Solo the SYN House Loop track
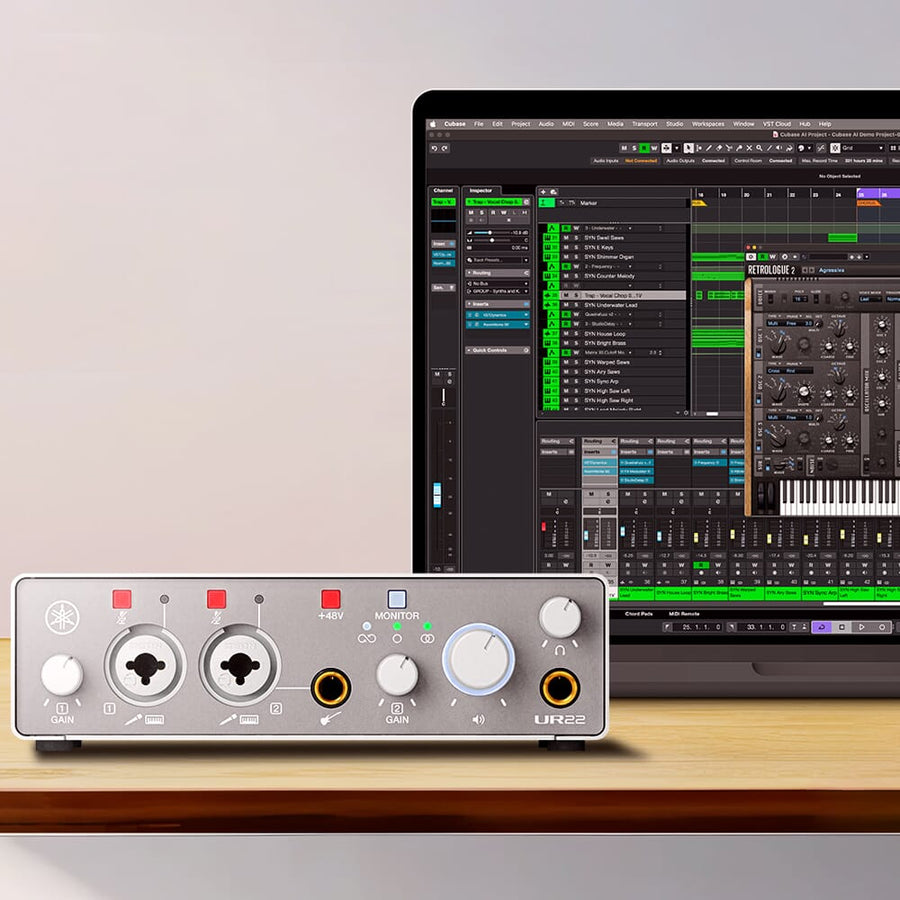The image size is (900, 900). 576,333
